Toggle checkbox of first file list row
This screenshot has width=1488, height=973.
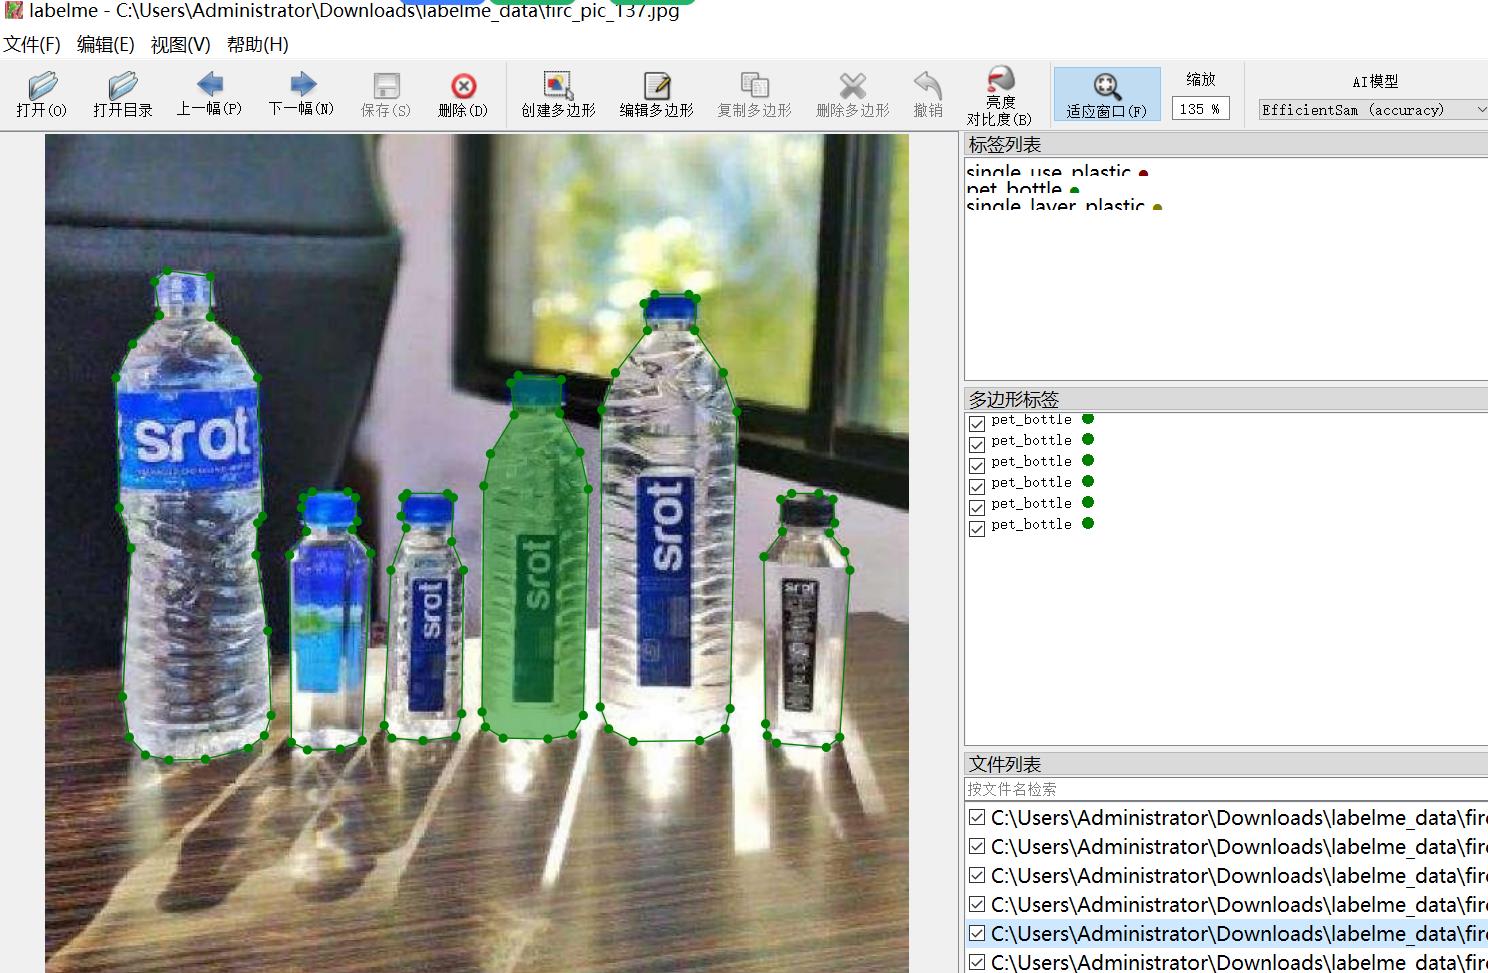(x=977, y=817)
